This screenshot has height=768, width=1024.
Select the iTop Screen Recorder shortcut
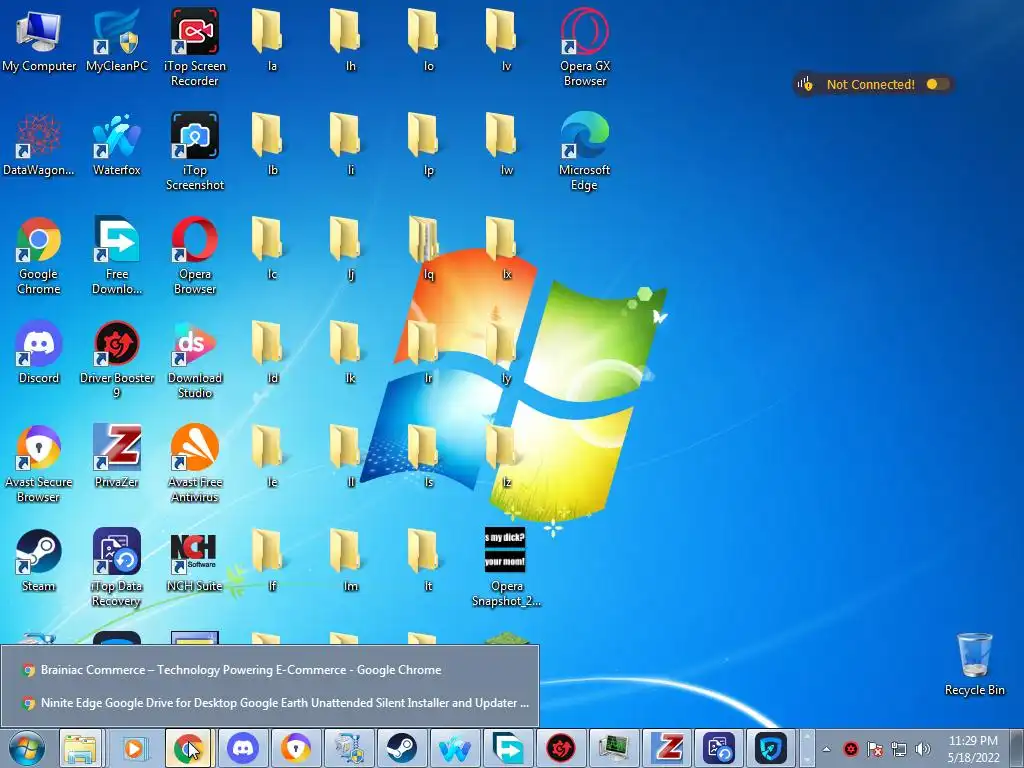[x=195, y=47]
